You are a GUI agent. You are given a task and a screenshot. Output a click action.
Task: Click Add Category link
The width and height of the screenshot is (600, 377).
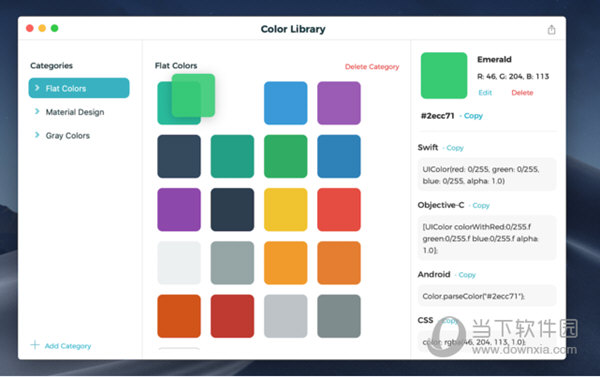[68, 346]
